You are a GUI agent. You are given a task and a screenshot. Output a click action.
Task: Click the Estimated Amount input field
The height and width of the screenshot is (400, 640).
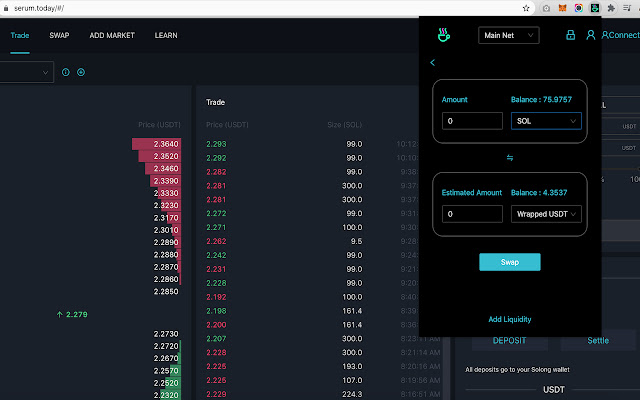pos(472,214)
